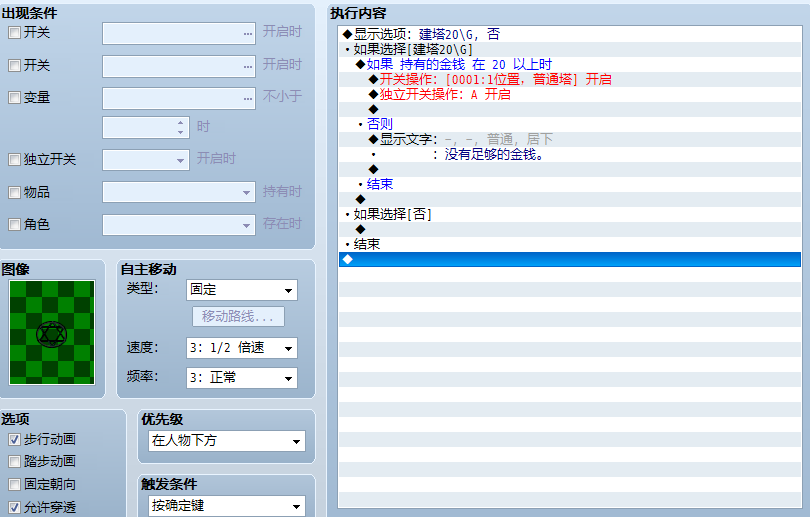Select the 如果 持有的金钱 在 20 以上时 line
The width and height of the screenshot is (810, 517).
570,64
